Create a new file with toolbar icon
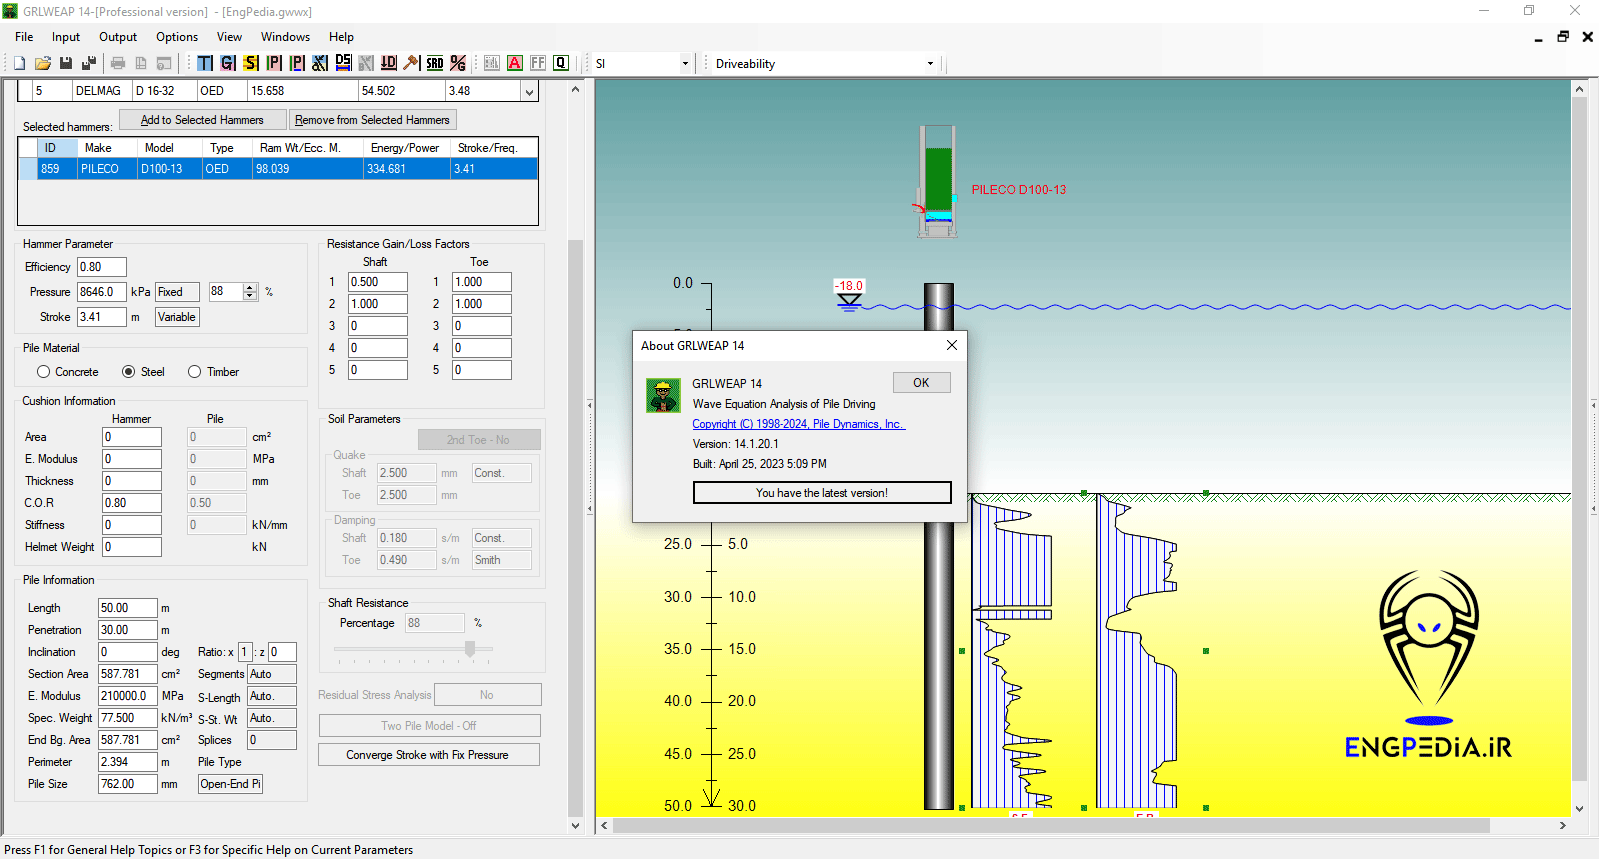 19,63
